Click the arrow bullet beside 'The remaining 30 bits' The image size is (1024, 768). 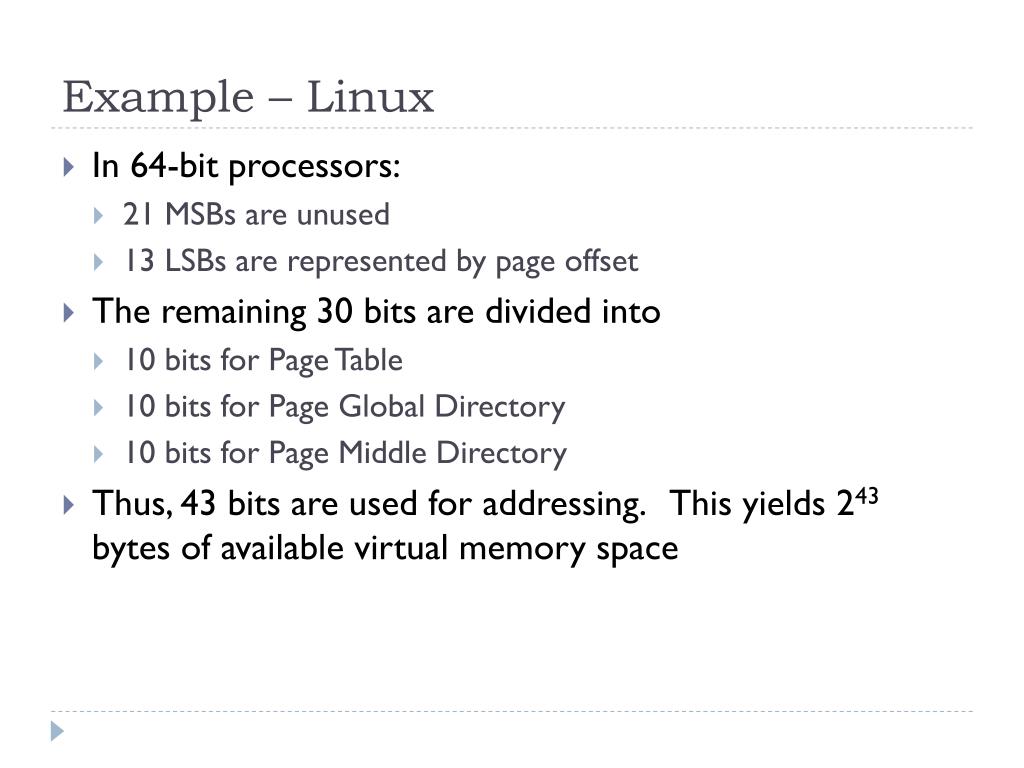69,312
